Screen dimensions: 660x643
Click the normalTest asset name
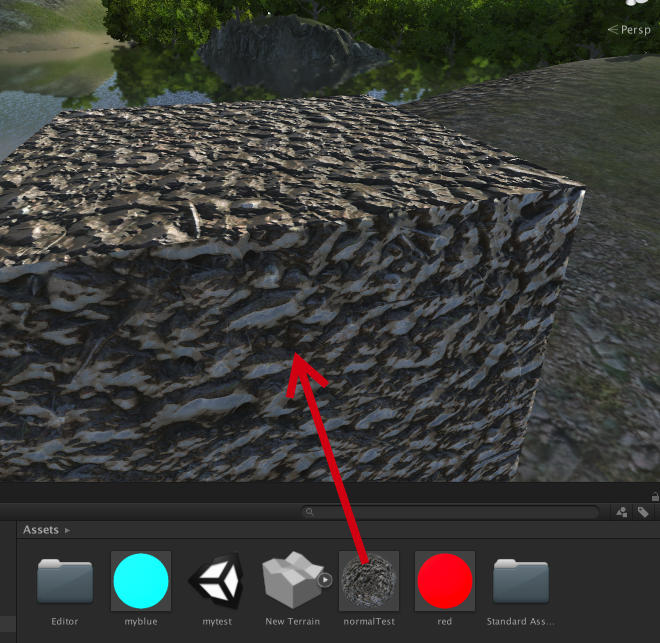369,622
